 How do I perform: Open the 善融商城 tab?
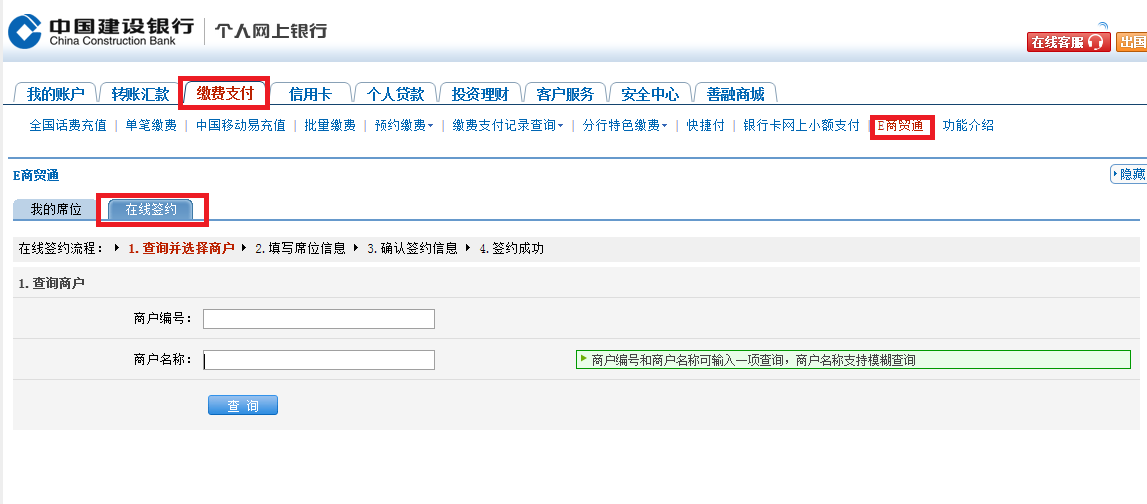tap(735, 94)
